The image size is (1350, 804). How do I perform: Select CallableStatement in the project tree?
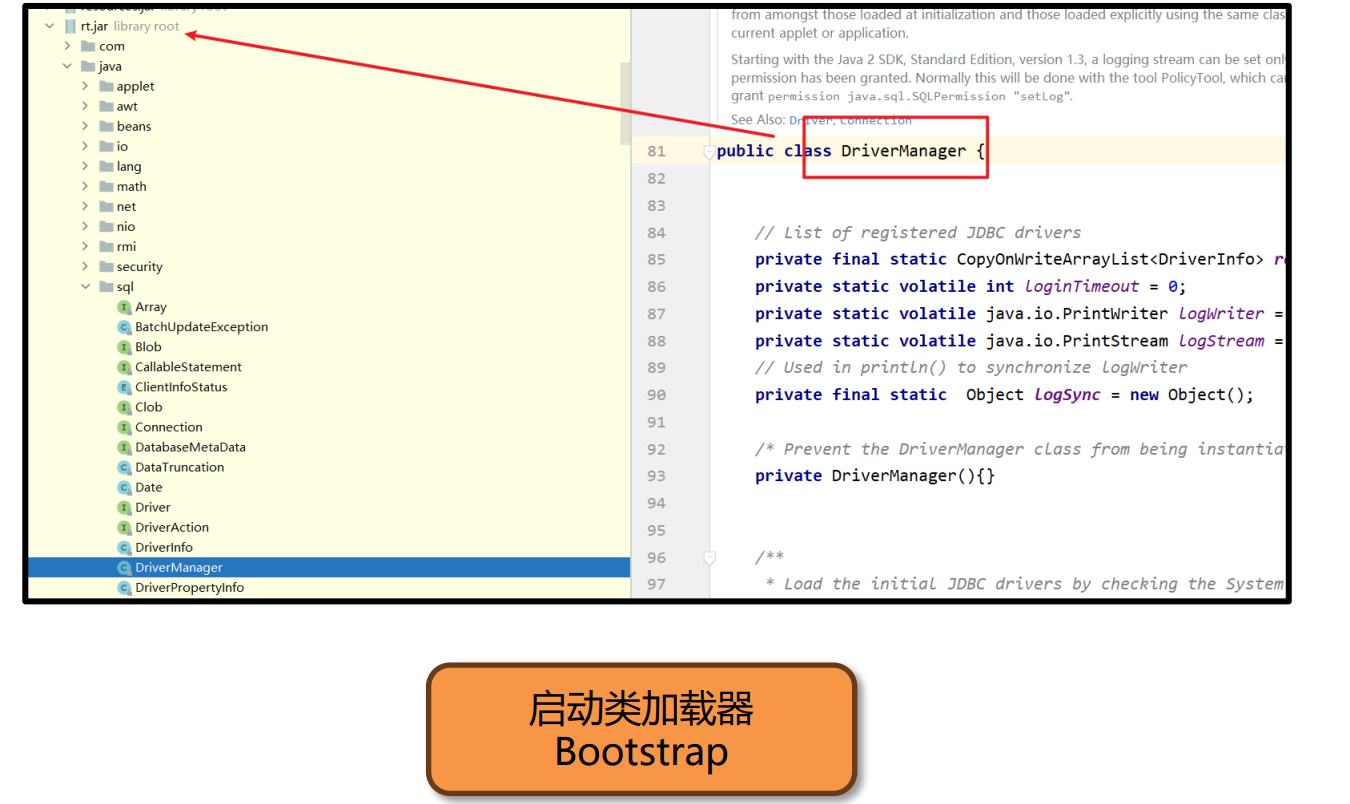point(189,367)
